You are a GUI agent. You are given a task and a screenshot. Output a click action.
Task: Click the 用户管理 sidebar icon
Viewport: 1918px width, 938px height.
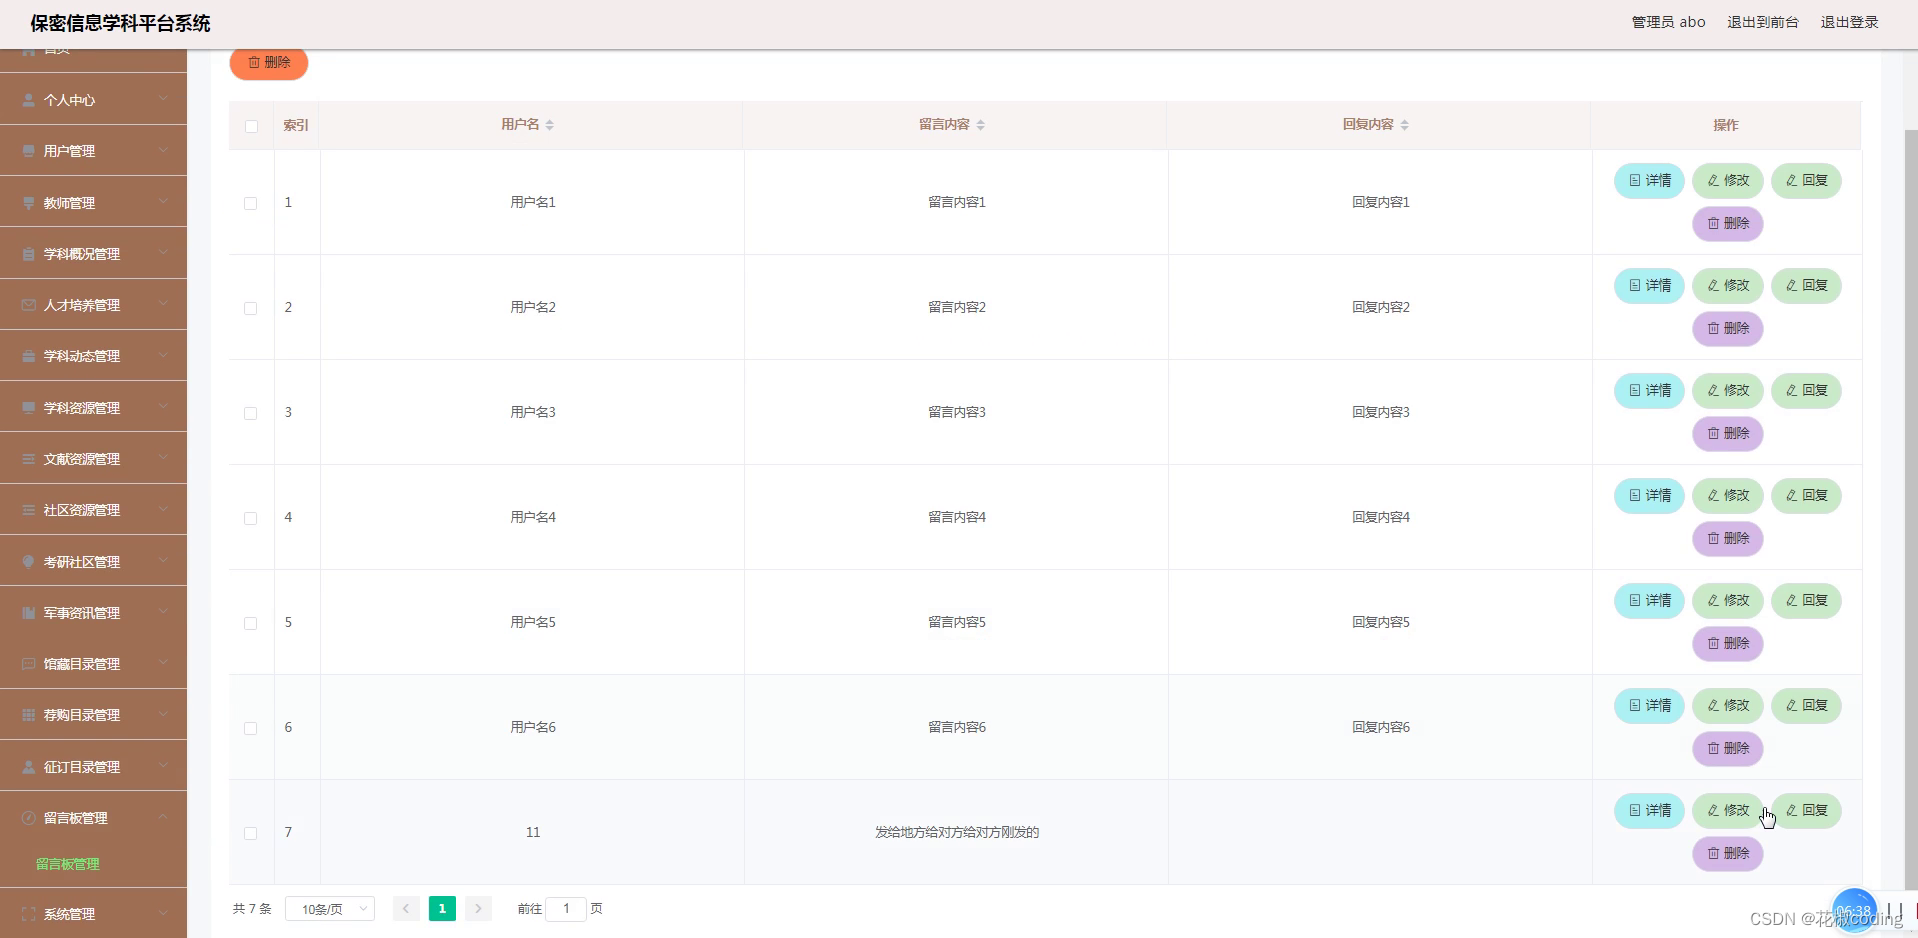(x=29, y=151)
